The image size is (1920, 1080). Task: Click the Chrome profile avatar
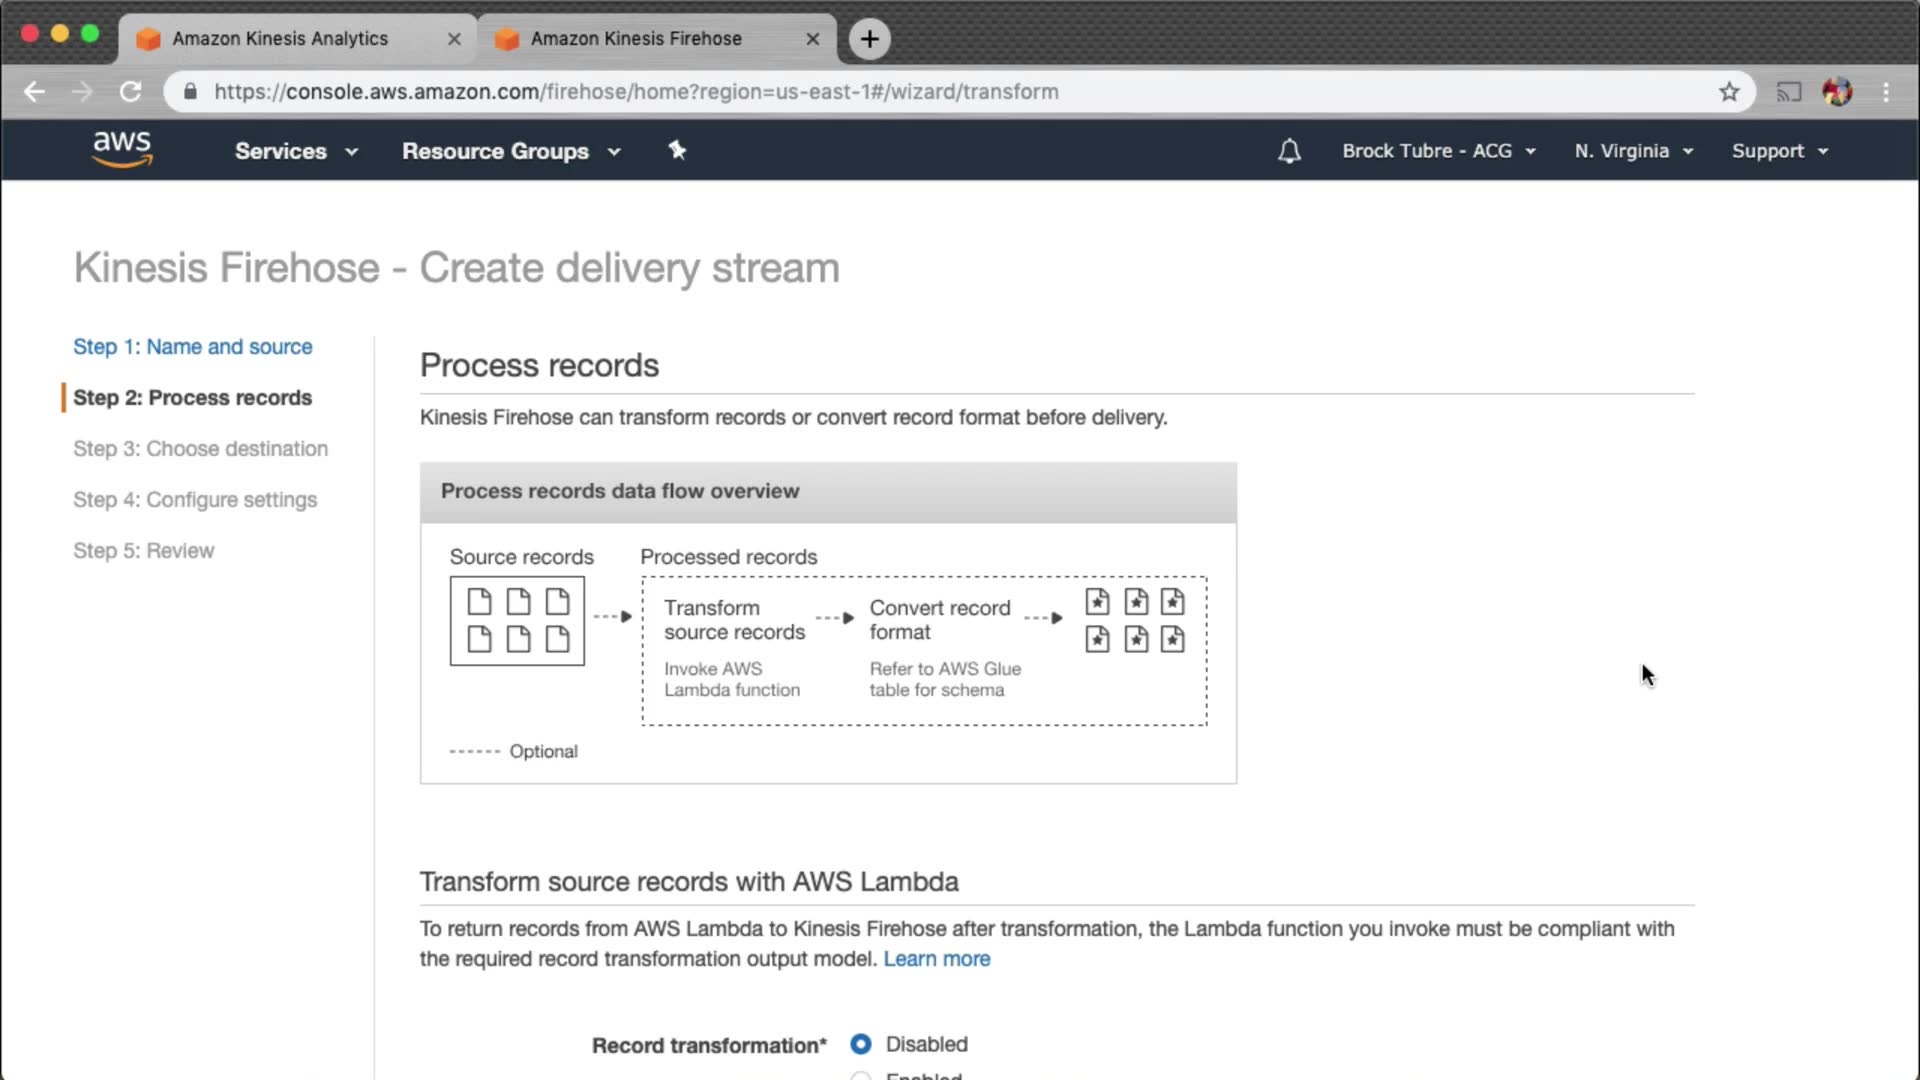click(1837, 92)
